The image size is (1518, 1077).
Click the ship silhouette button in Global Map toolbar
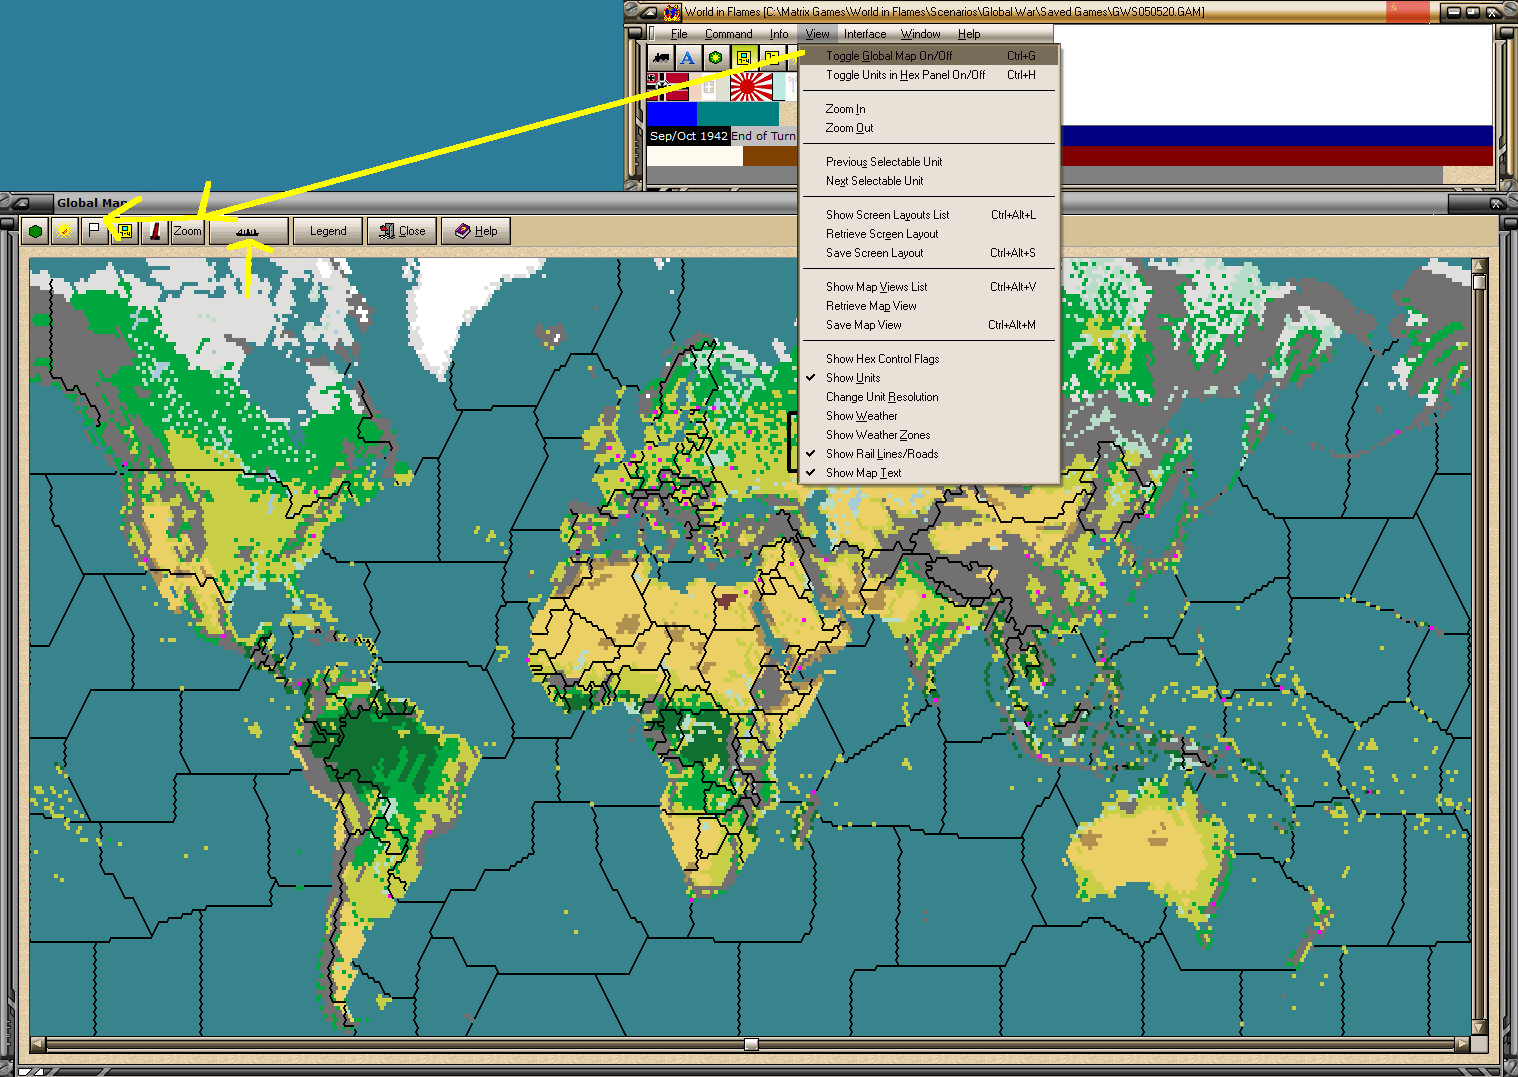click(x=248, y=231)
